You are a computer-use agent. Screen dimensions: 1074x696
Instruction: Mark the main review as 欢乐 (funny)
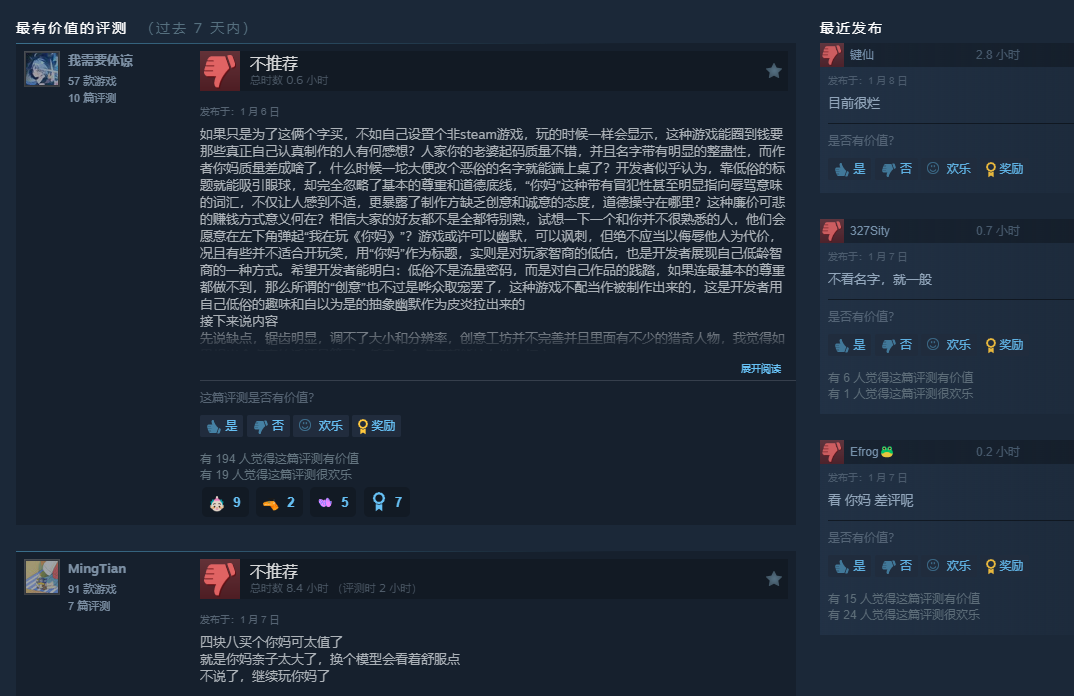click(321, 426)
